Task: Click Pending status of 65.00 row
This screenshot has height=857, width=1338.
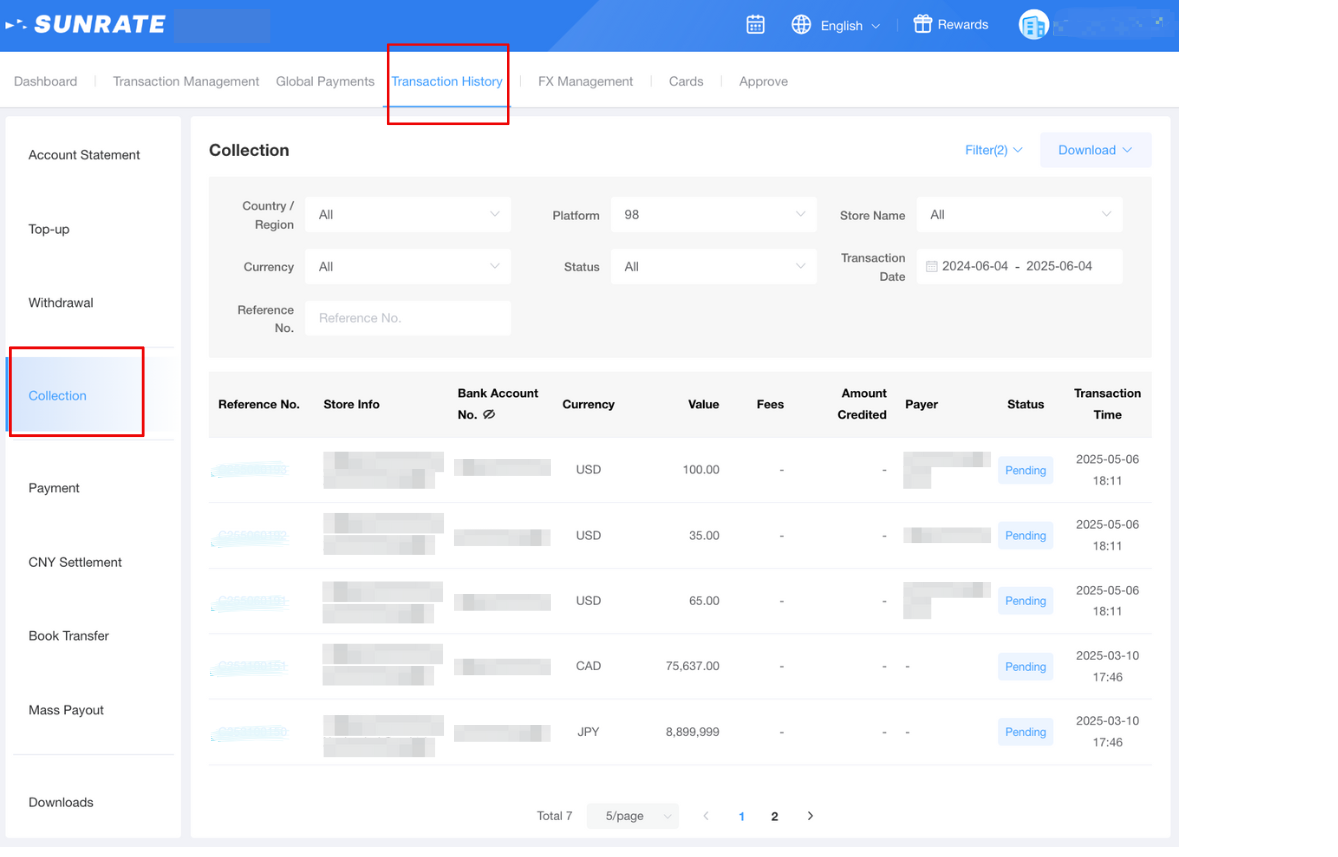Action: click(x=1025, y=601)
